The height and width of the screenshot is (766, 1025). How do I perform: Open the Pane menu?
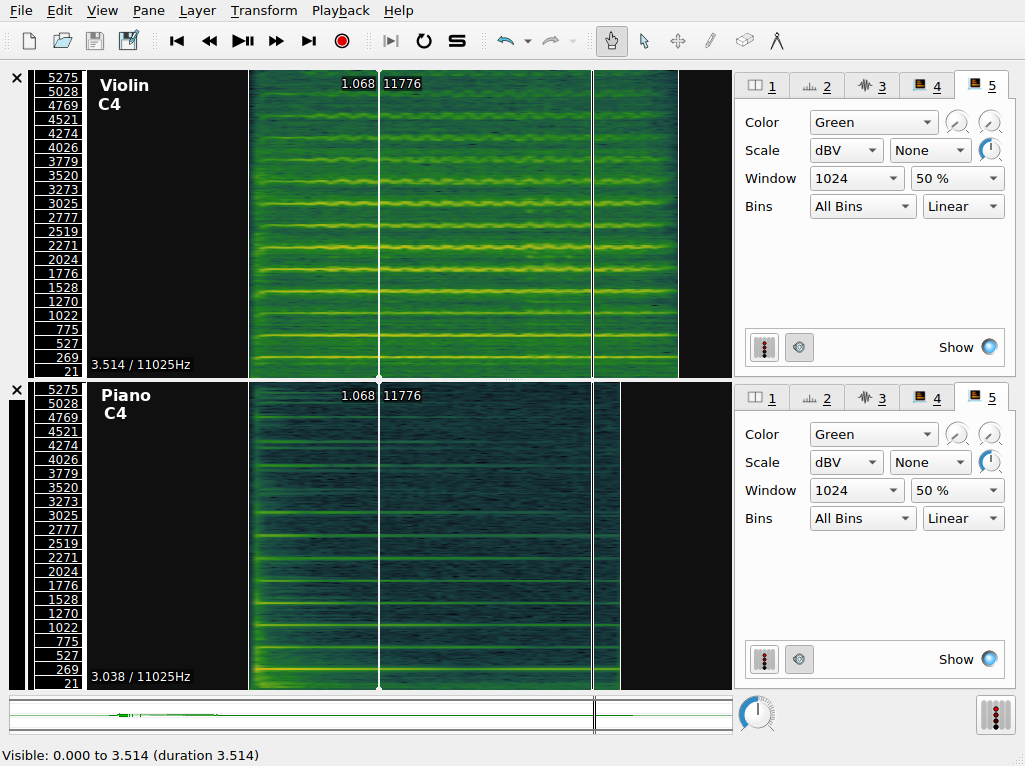tap(148, 10)
